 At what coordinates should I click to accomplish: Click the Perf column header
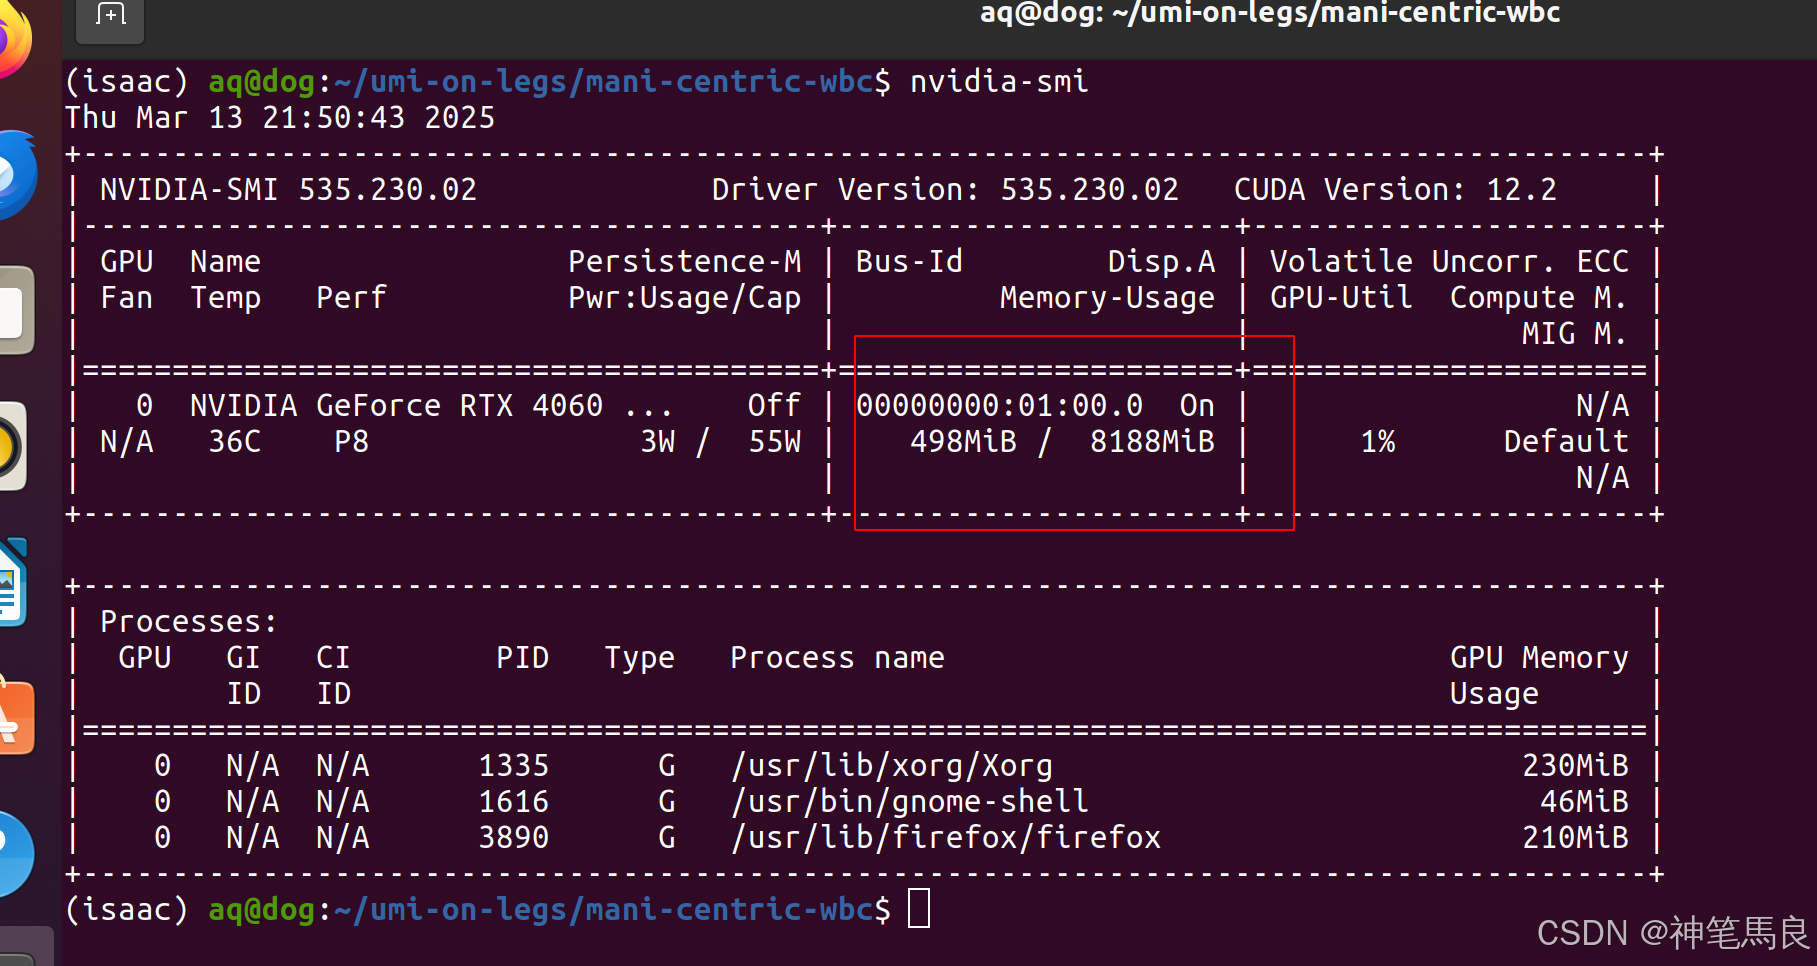click(x=351, y=298)
